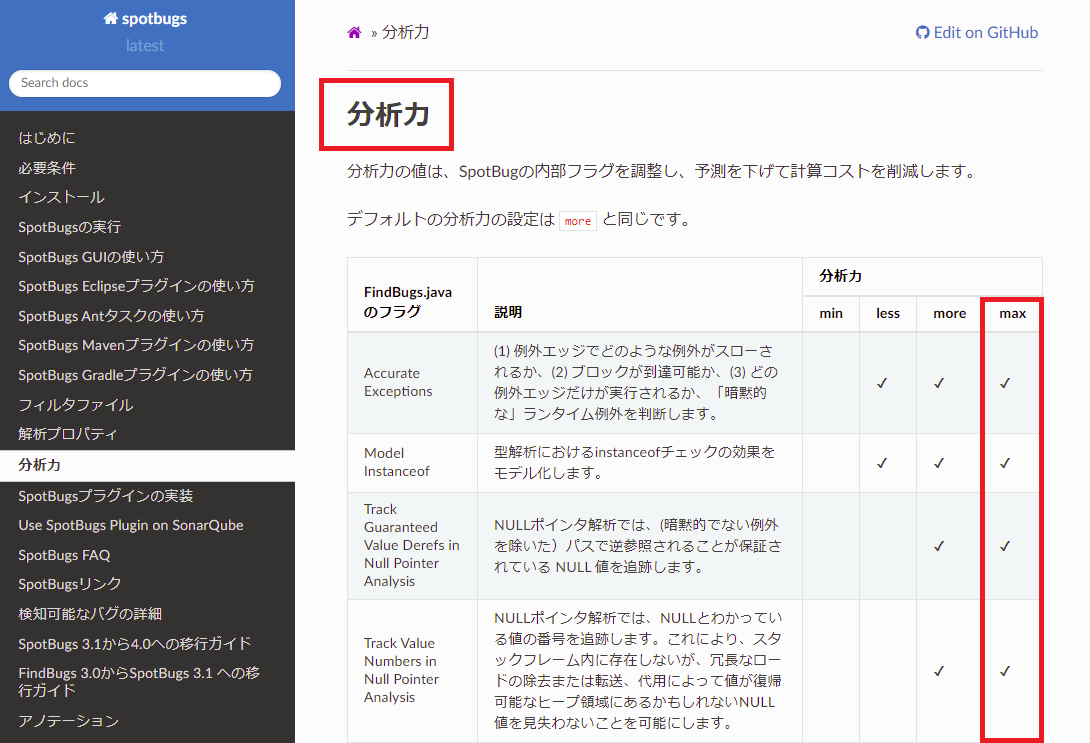Open SpotBugsの実行 in the sidebar
The height and width of the screenshot is (743, 1090).
click(70, 227)
